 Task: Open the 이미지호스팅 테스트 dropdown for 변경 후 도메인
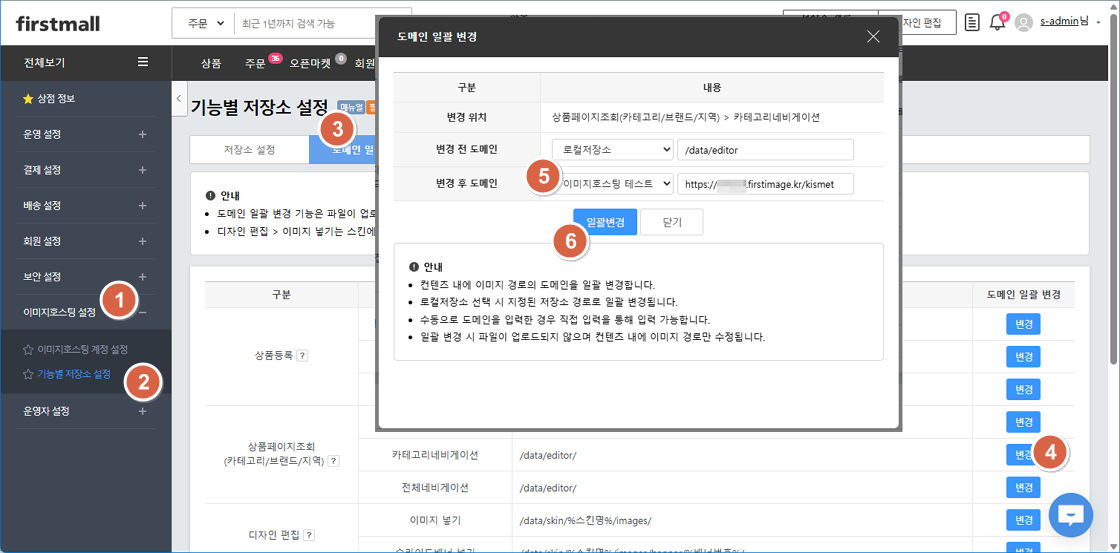[x=613, y=184]
